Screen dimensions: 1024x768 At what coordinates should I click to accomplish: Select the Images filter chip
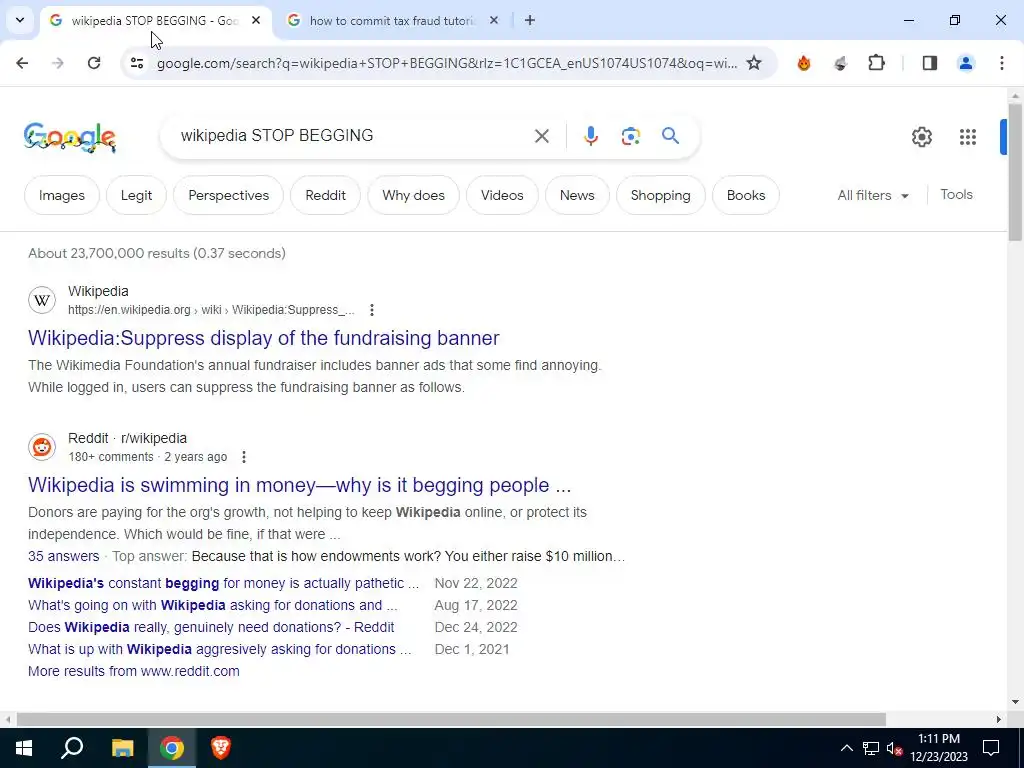click(x=61, y=195)
